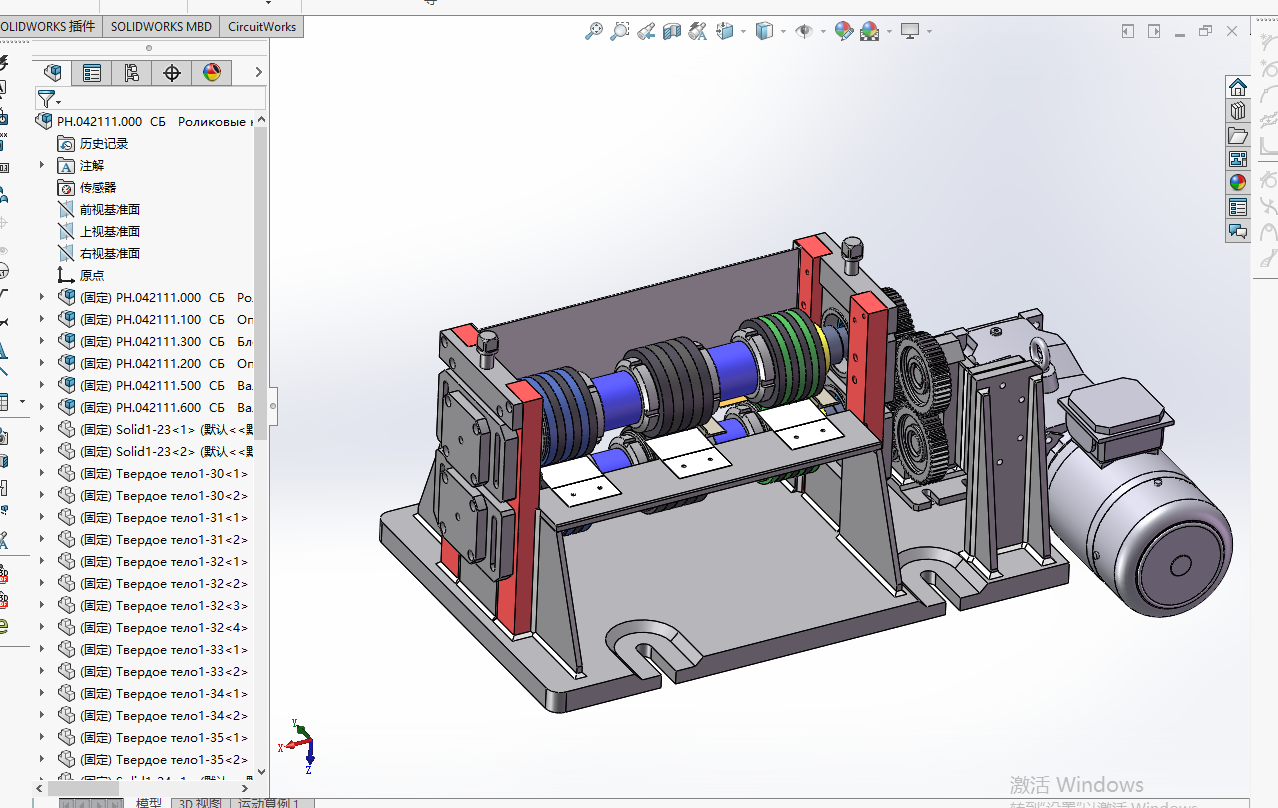
Task: Click the Hide/Show Items eye icon
Action: (804, 31)
